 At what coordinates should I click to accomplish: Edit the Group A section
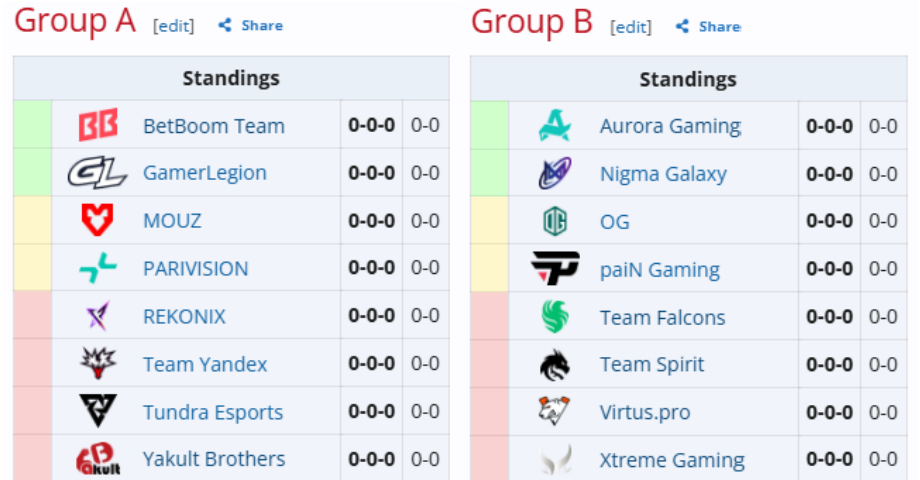pyautogui.click(x=174, y=26)
